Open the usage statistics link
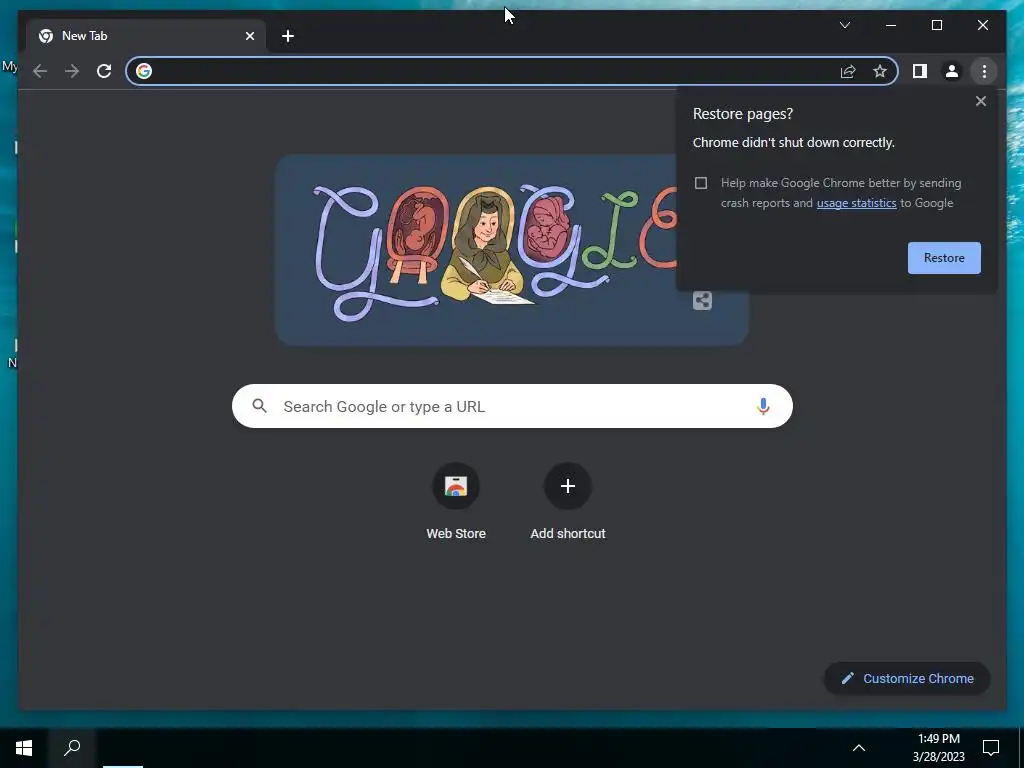This screenshot has height=768, width=1024. click(x=856, y=203)
